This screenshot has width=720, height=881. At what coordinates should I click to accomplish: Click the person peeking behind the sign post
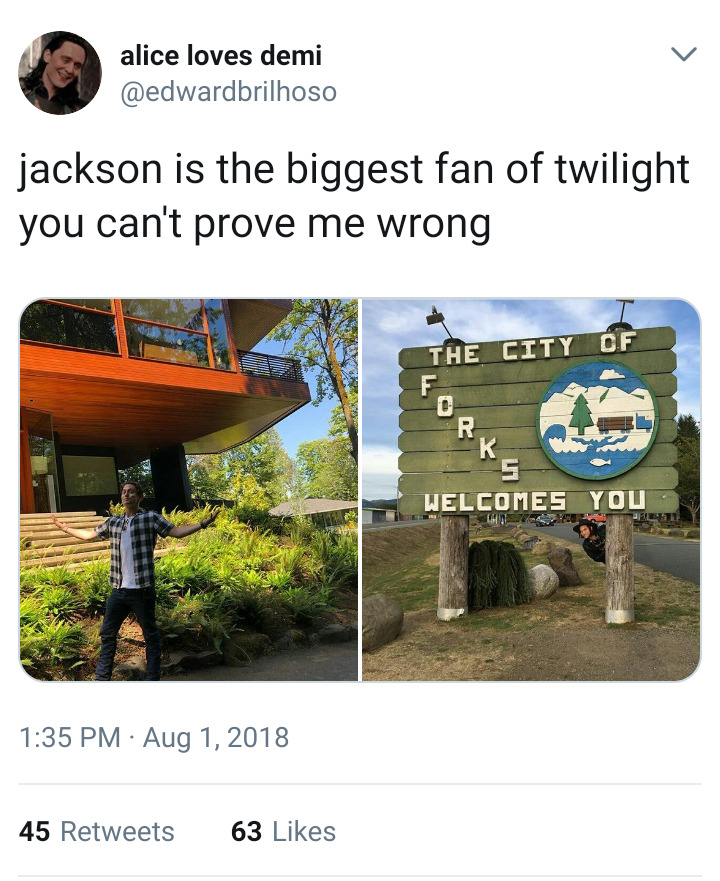click(590, 540)
